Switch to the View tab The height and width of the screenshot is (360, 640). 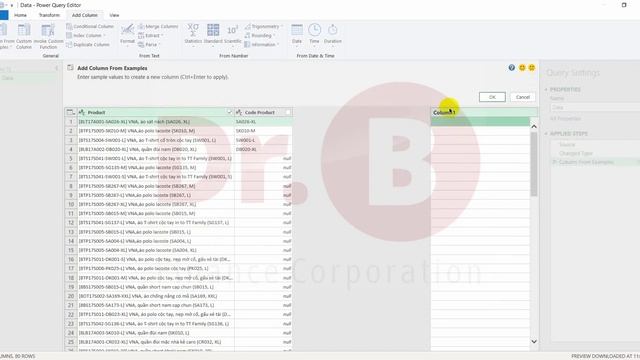point(114,15)
